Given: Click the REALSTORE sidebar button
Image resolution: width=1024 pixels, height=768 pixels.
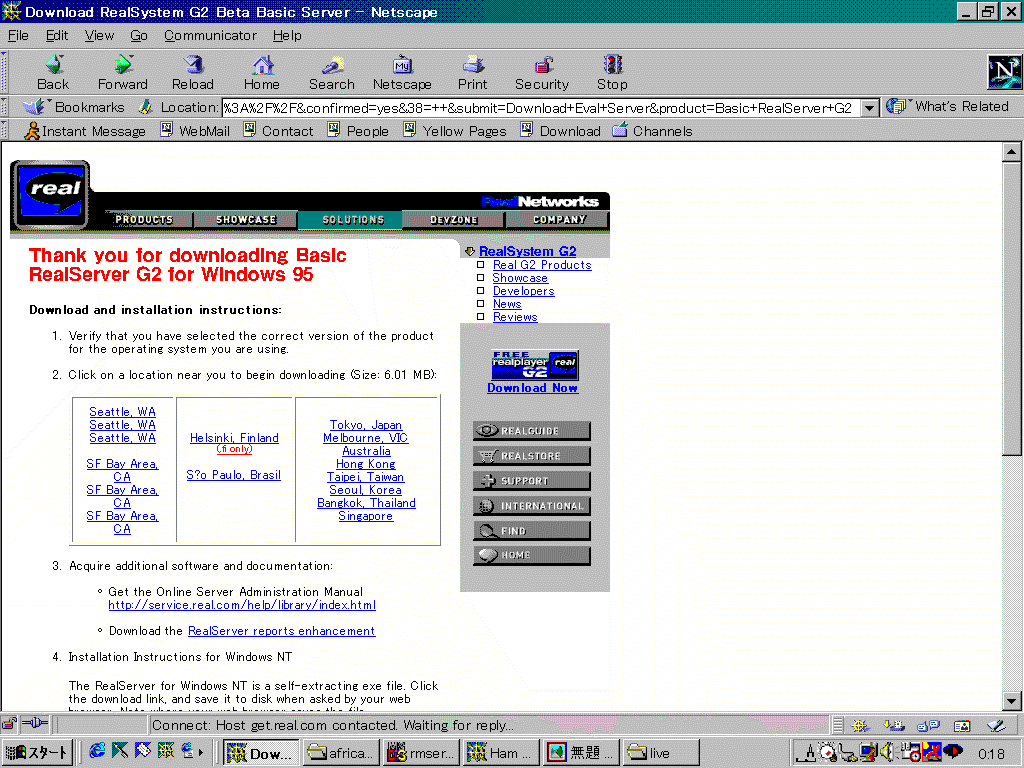Looking at the screenshot, I should 532,455.
